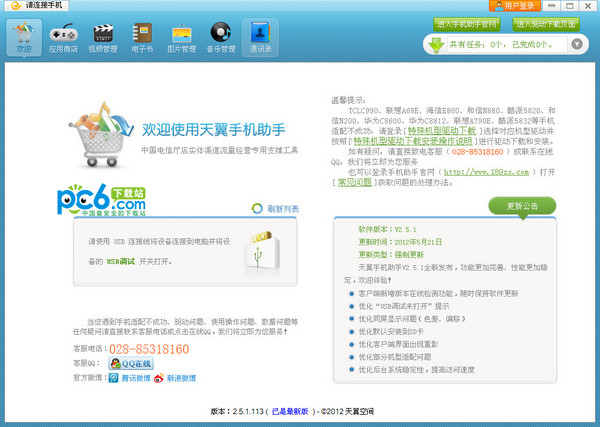This screenshot has height=427, width=600.
Task: Open the 通讯录 contacts section
Action: coord(261,38)
